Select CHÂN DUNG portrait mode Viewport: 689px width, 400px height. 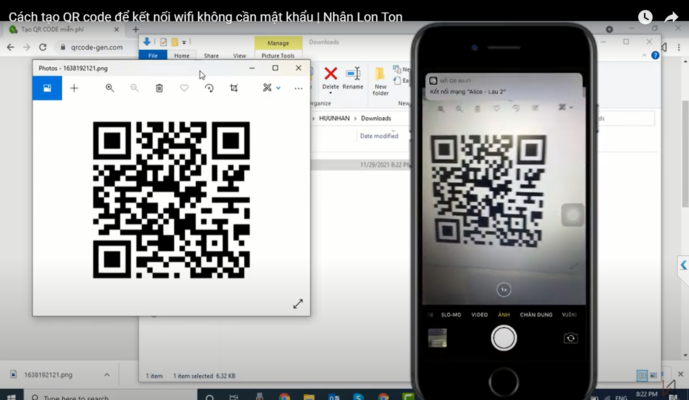click(536, 315)
